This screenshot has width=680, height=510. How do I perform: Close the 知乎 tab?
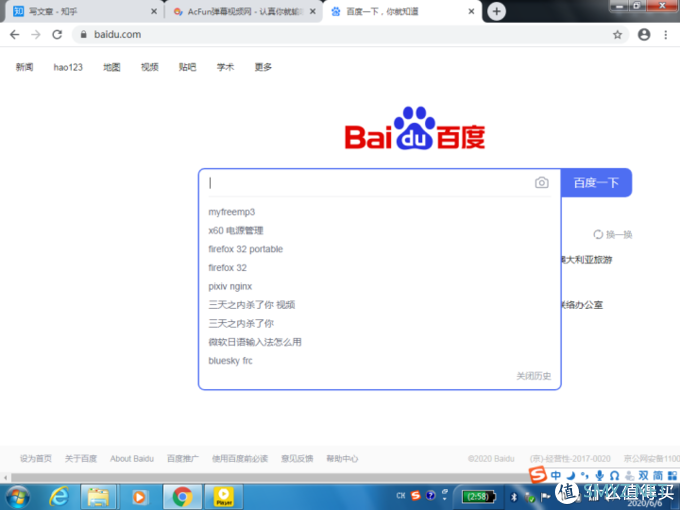click(x=154, y=12)
